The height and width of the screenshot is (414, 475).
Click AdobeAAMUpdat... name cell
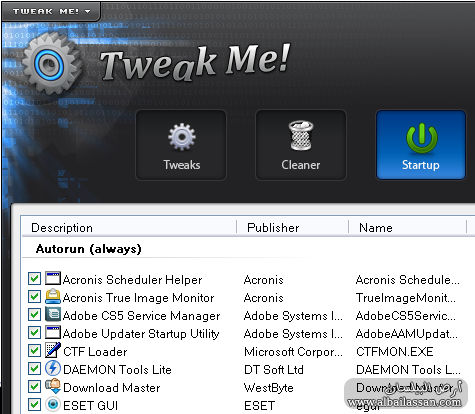(407, 334)
